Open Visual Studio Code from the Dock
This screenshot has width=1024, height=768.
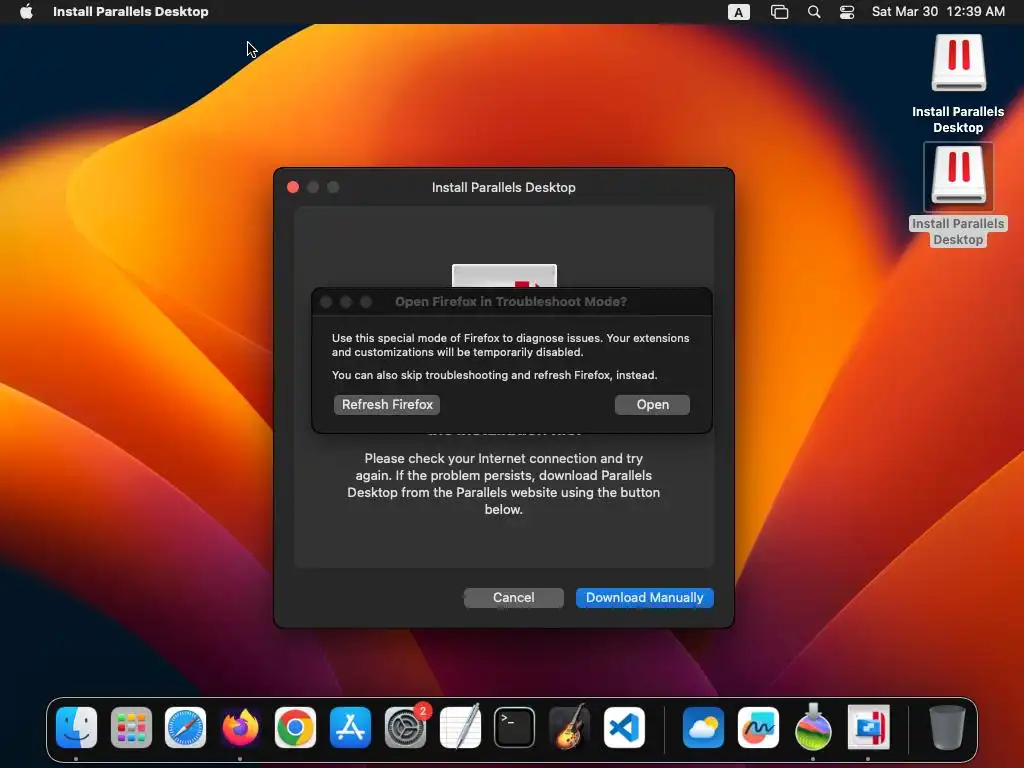coord(624,727)
